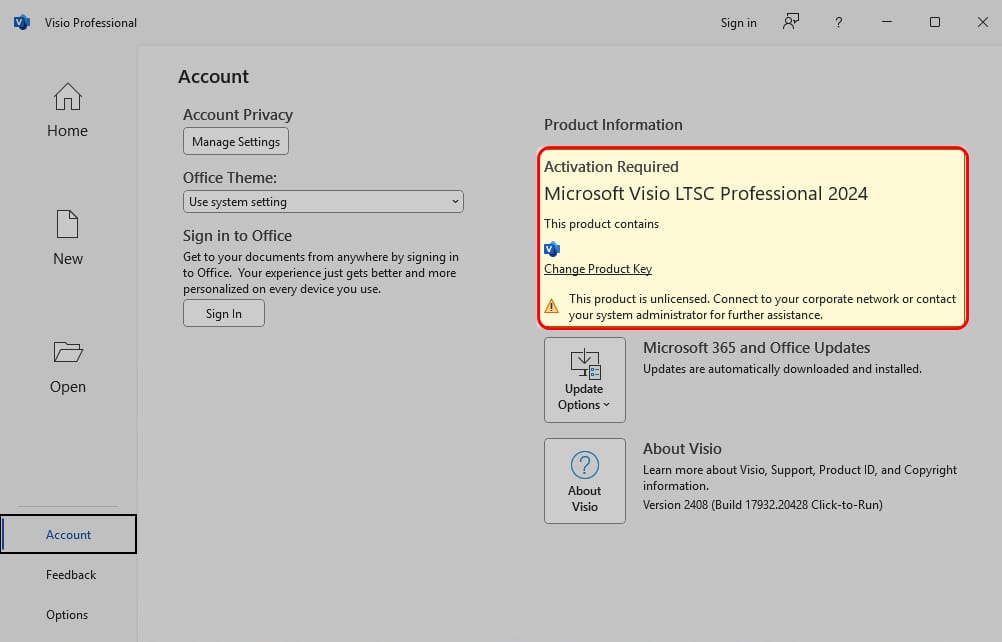Click the Visio product icon under This product contains
This screenshot has width=1002, height=642.
pos(552,248)
